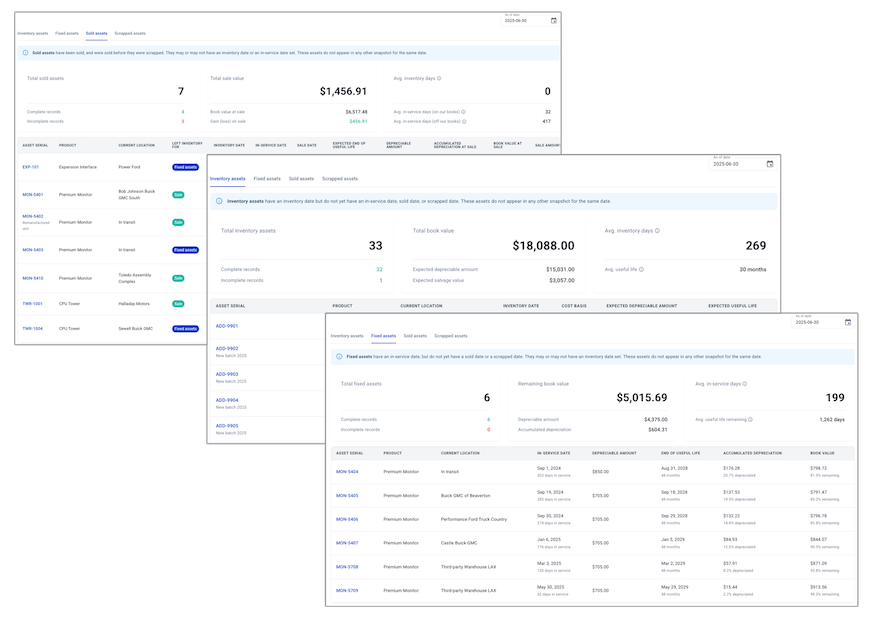
Task: Open the Sold assets tab on the middle window
Action: (300, 177)
